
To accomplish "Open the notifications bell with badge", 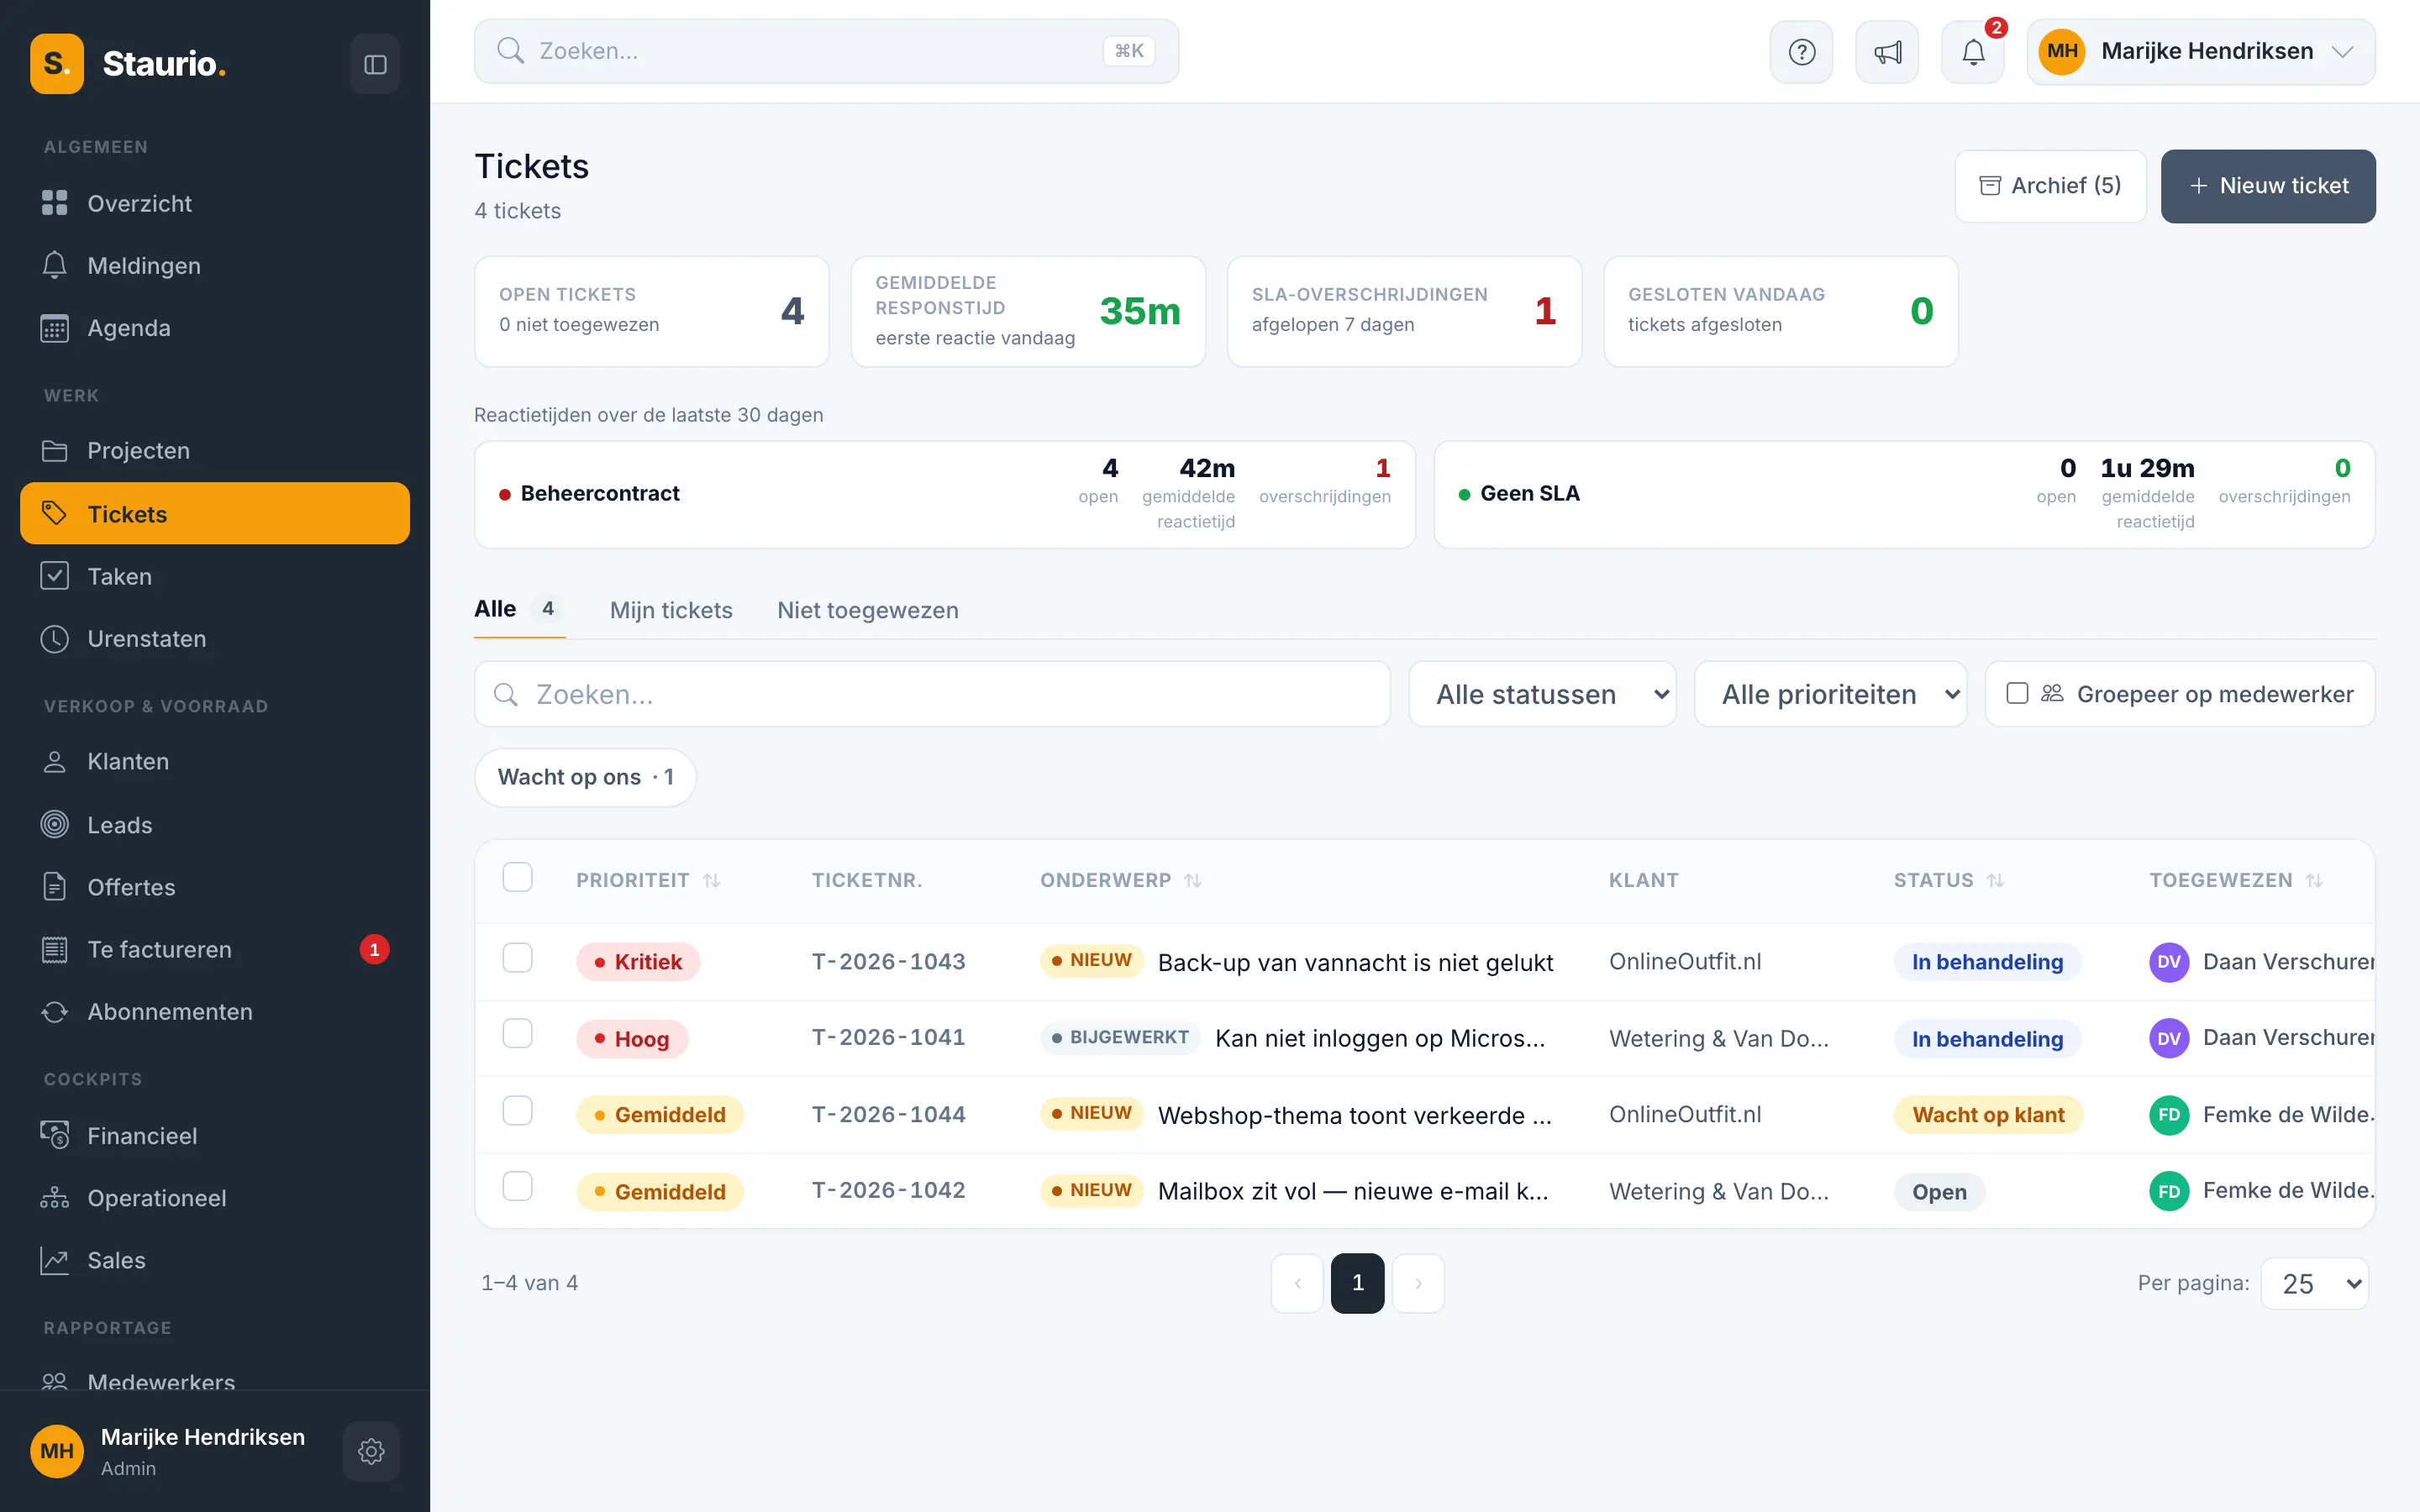I will point(1973,52).
